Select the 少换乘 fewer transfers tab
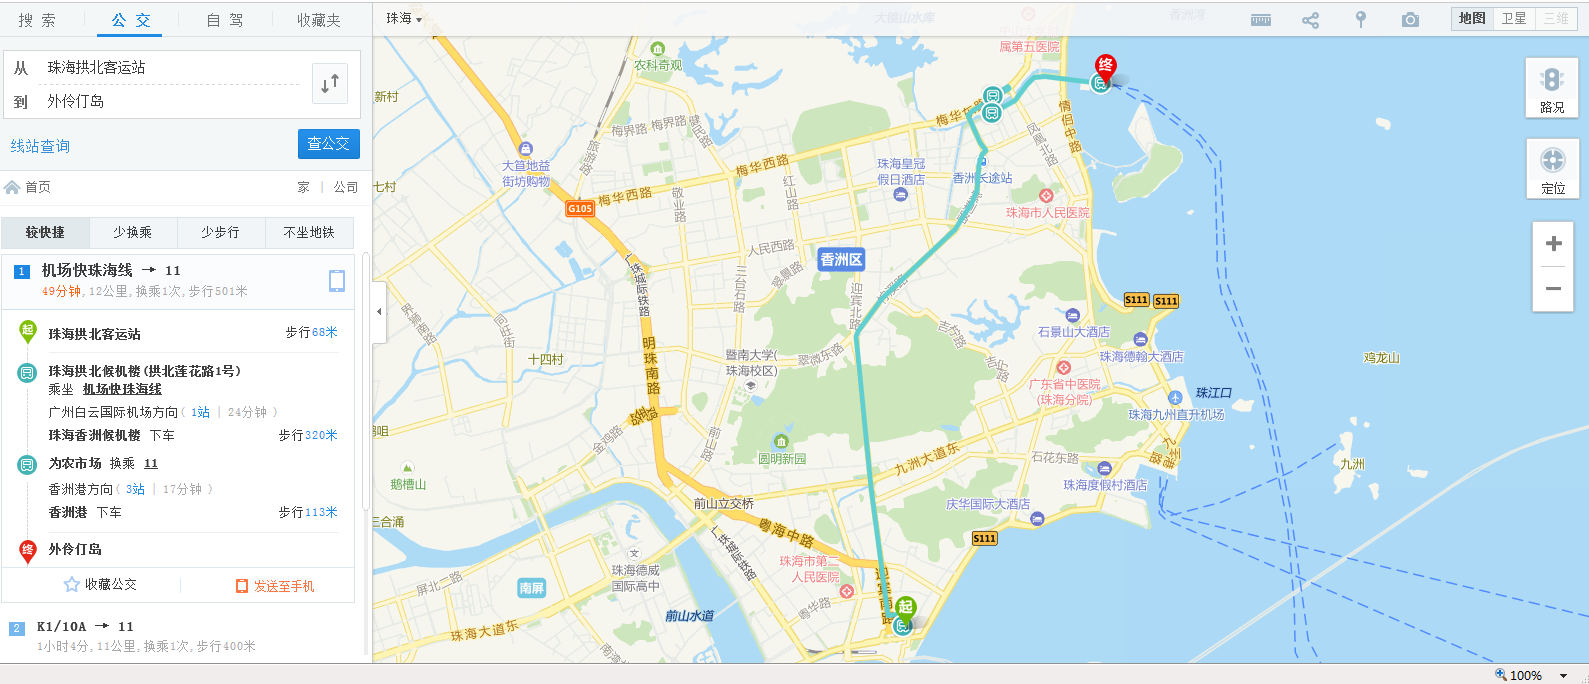Screen dimensions: 1589x684 [133, 232]
